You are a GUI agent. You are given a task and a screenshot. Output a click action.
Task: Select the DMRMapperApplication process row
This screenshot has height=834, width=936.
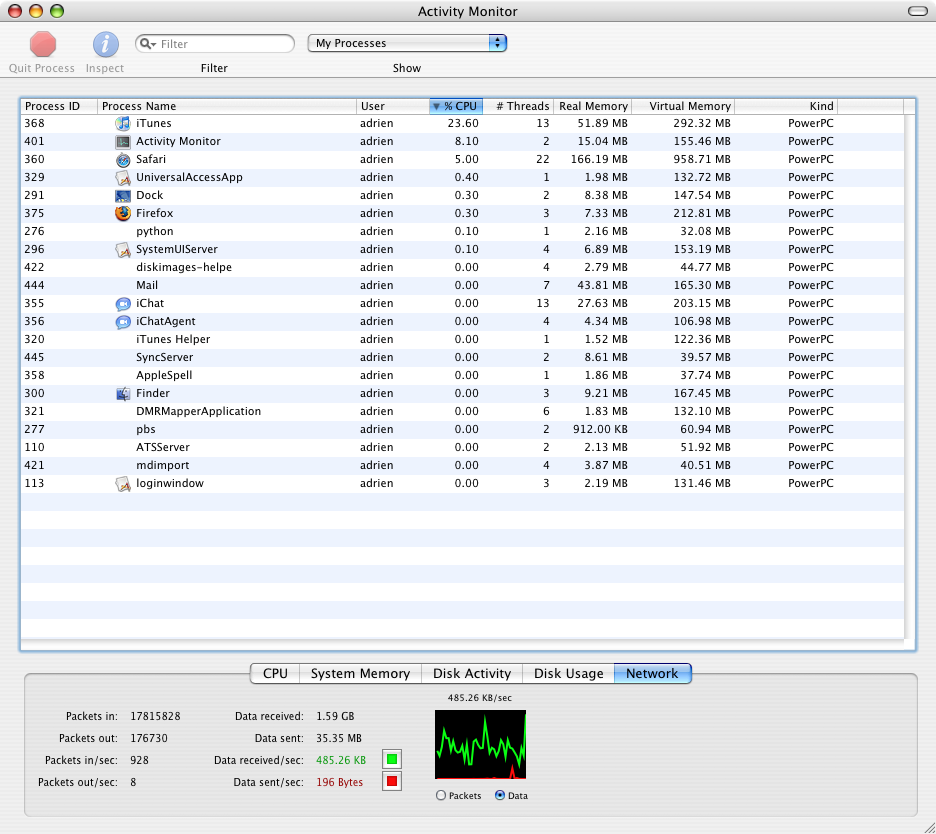463,411
